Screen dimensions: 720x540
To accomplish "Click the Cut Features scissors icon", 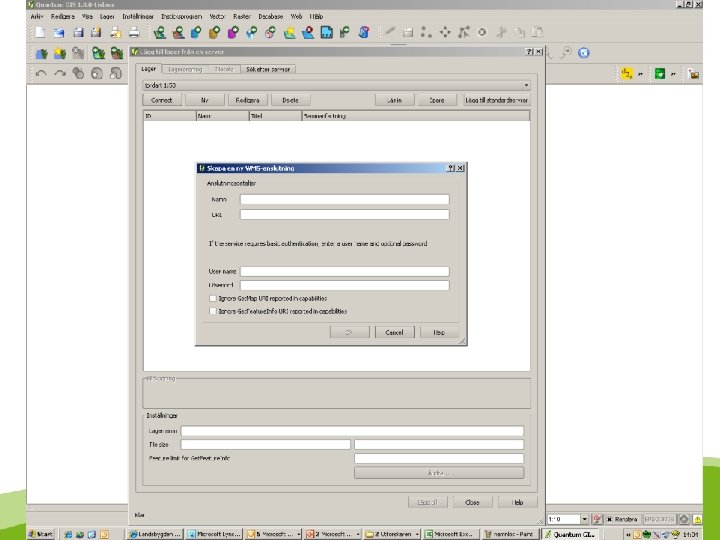I will pos(501,32).
